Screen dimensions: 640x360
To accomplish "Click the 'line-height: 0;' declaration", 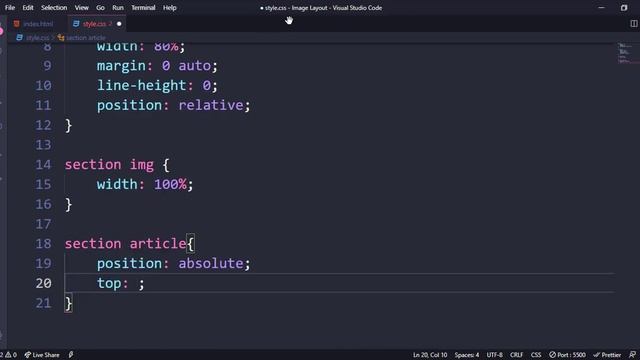I will coord(157,86).
